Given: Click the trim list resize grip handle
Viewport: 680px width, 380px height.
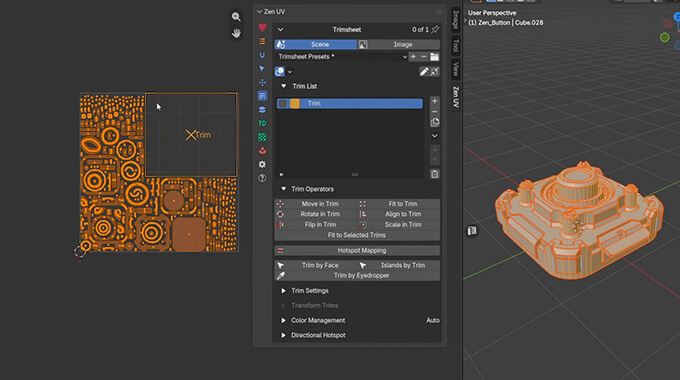Looking at the screenshot, I should pos(355,174).
